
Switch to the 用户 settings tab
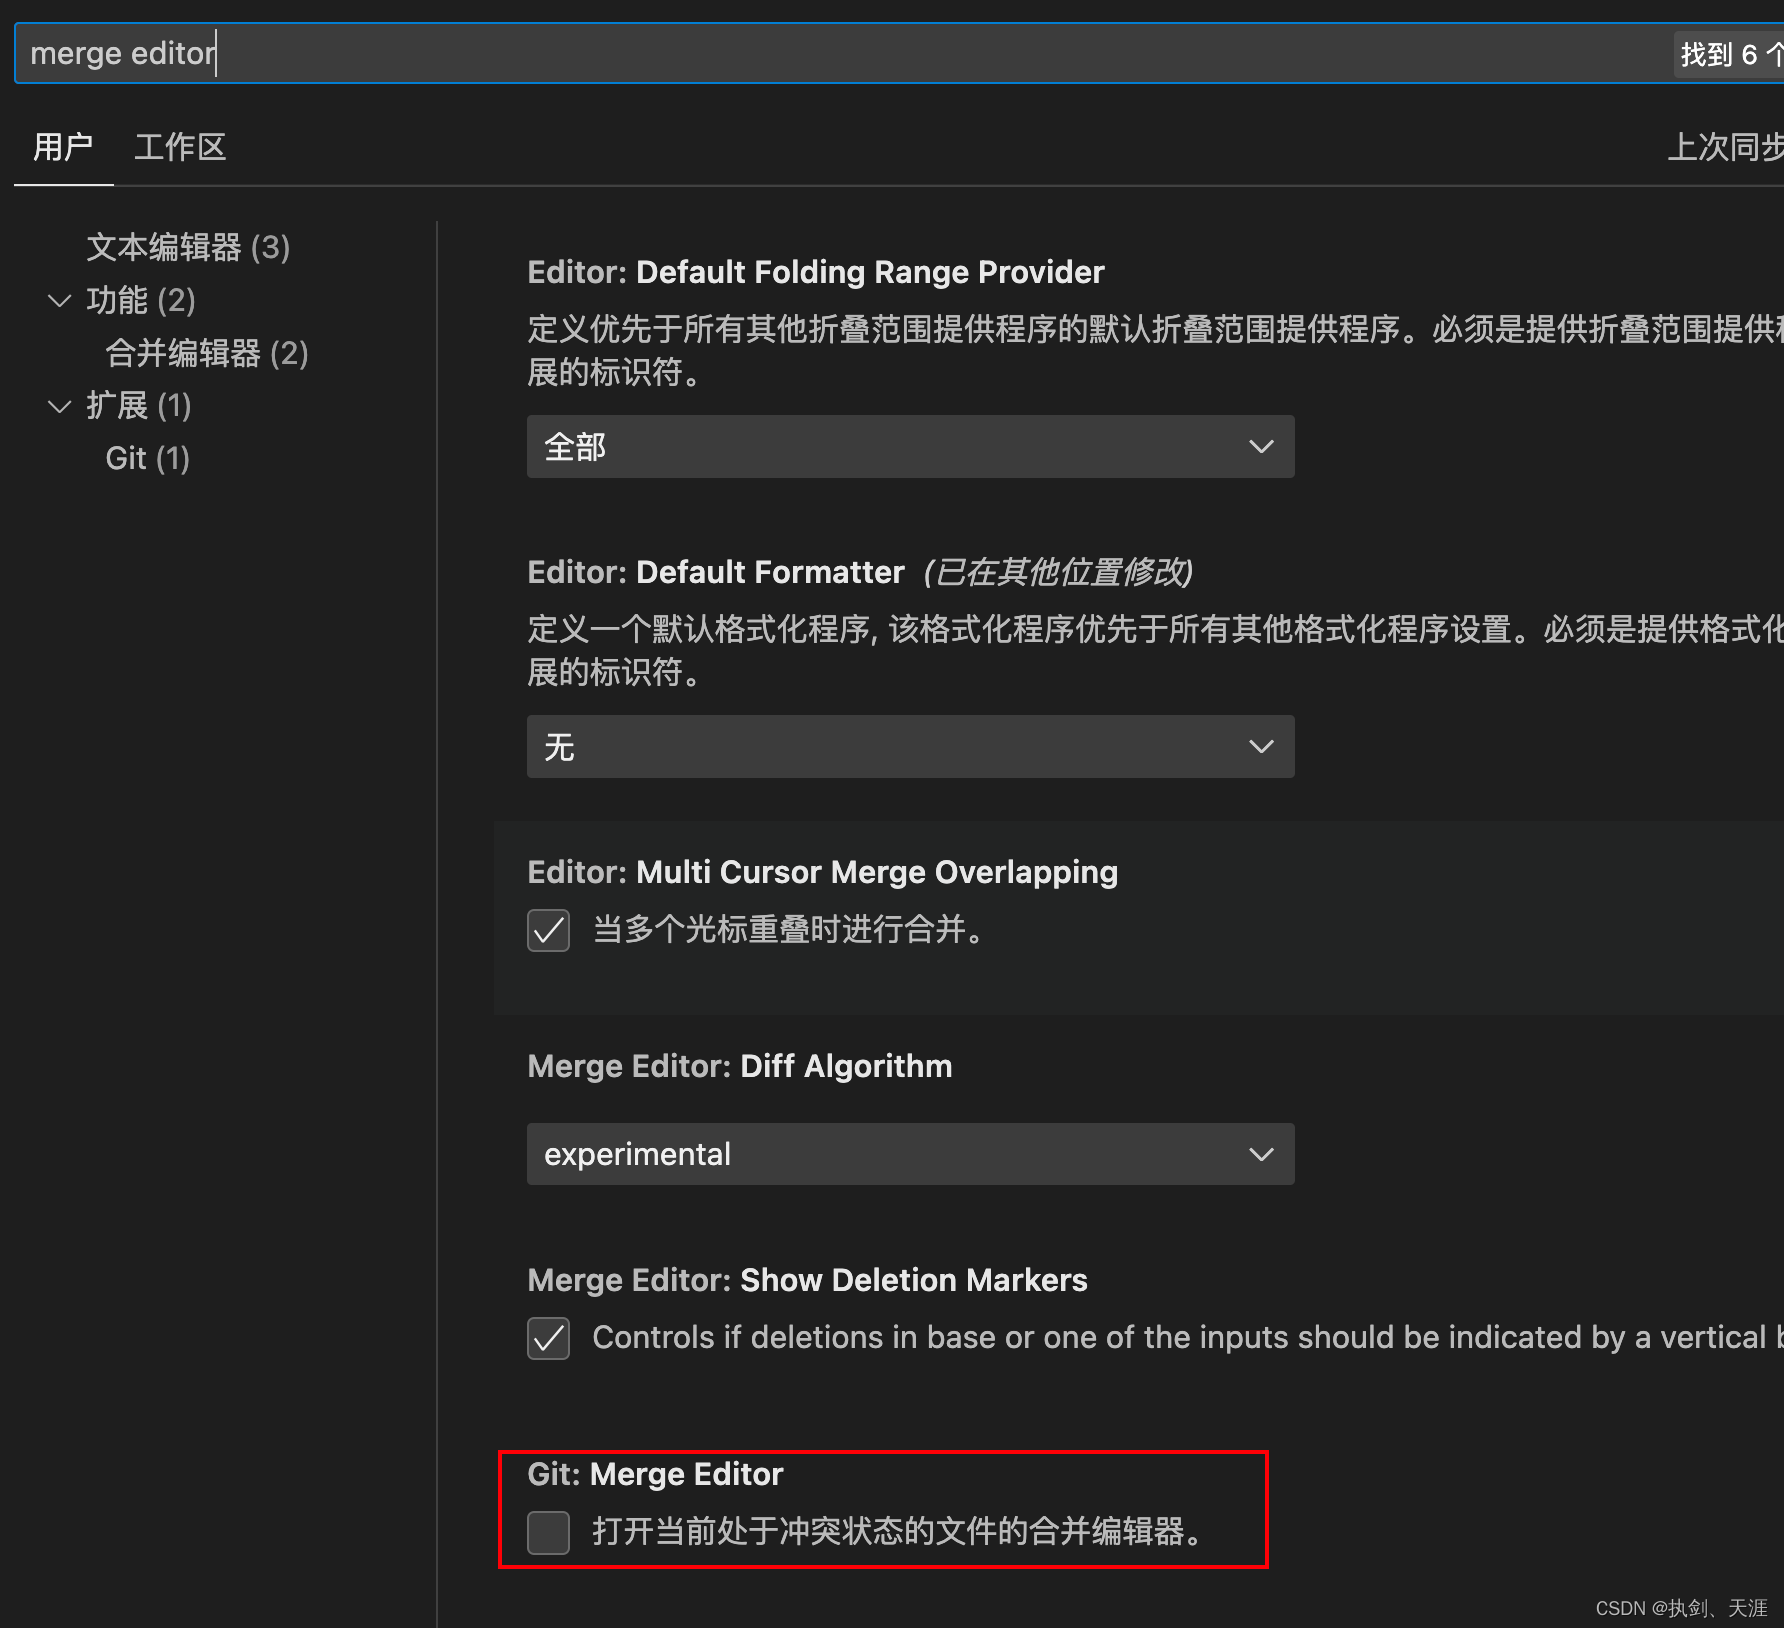63,147
